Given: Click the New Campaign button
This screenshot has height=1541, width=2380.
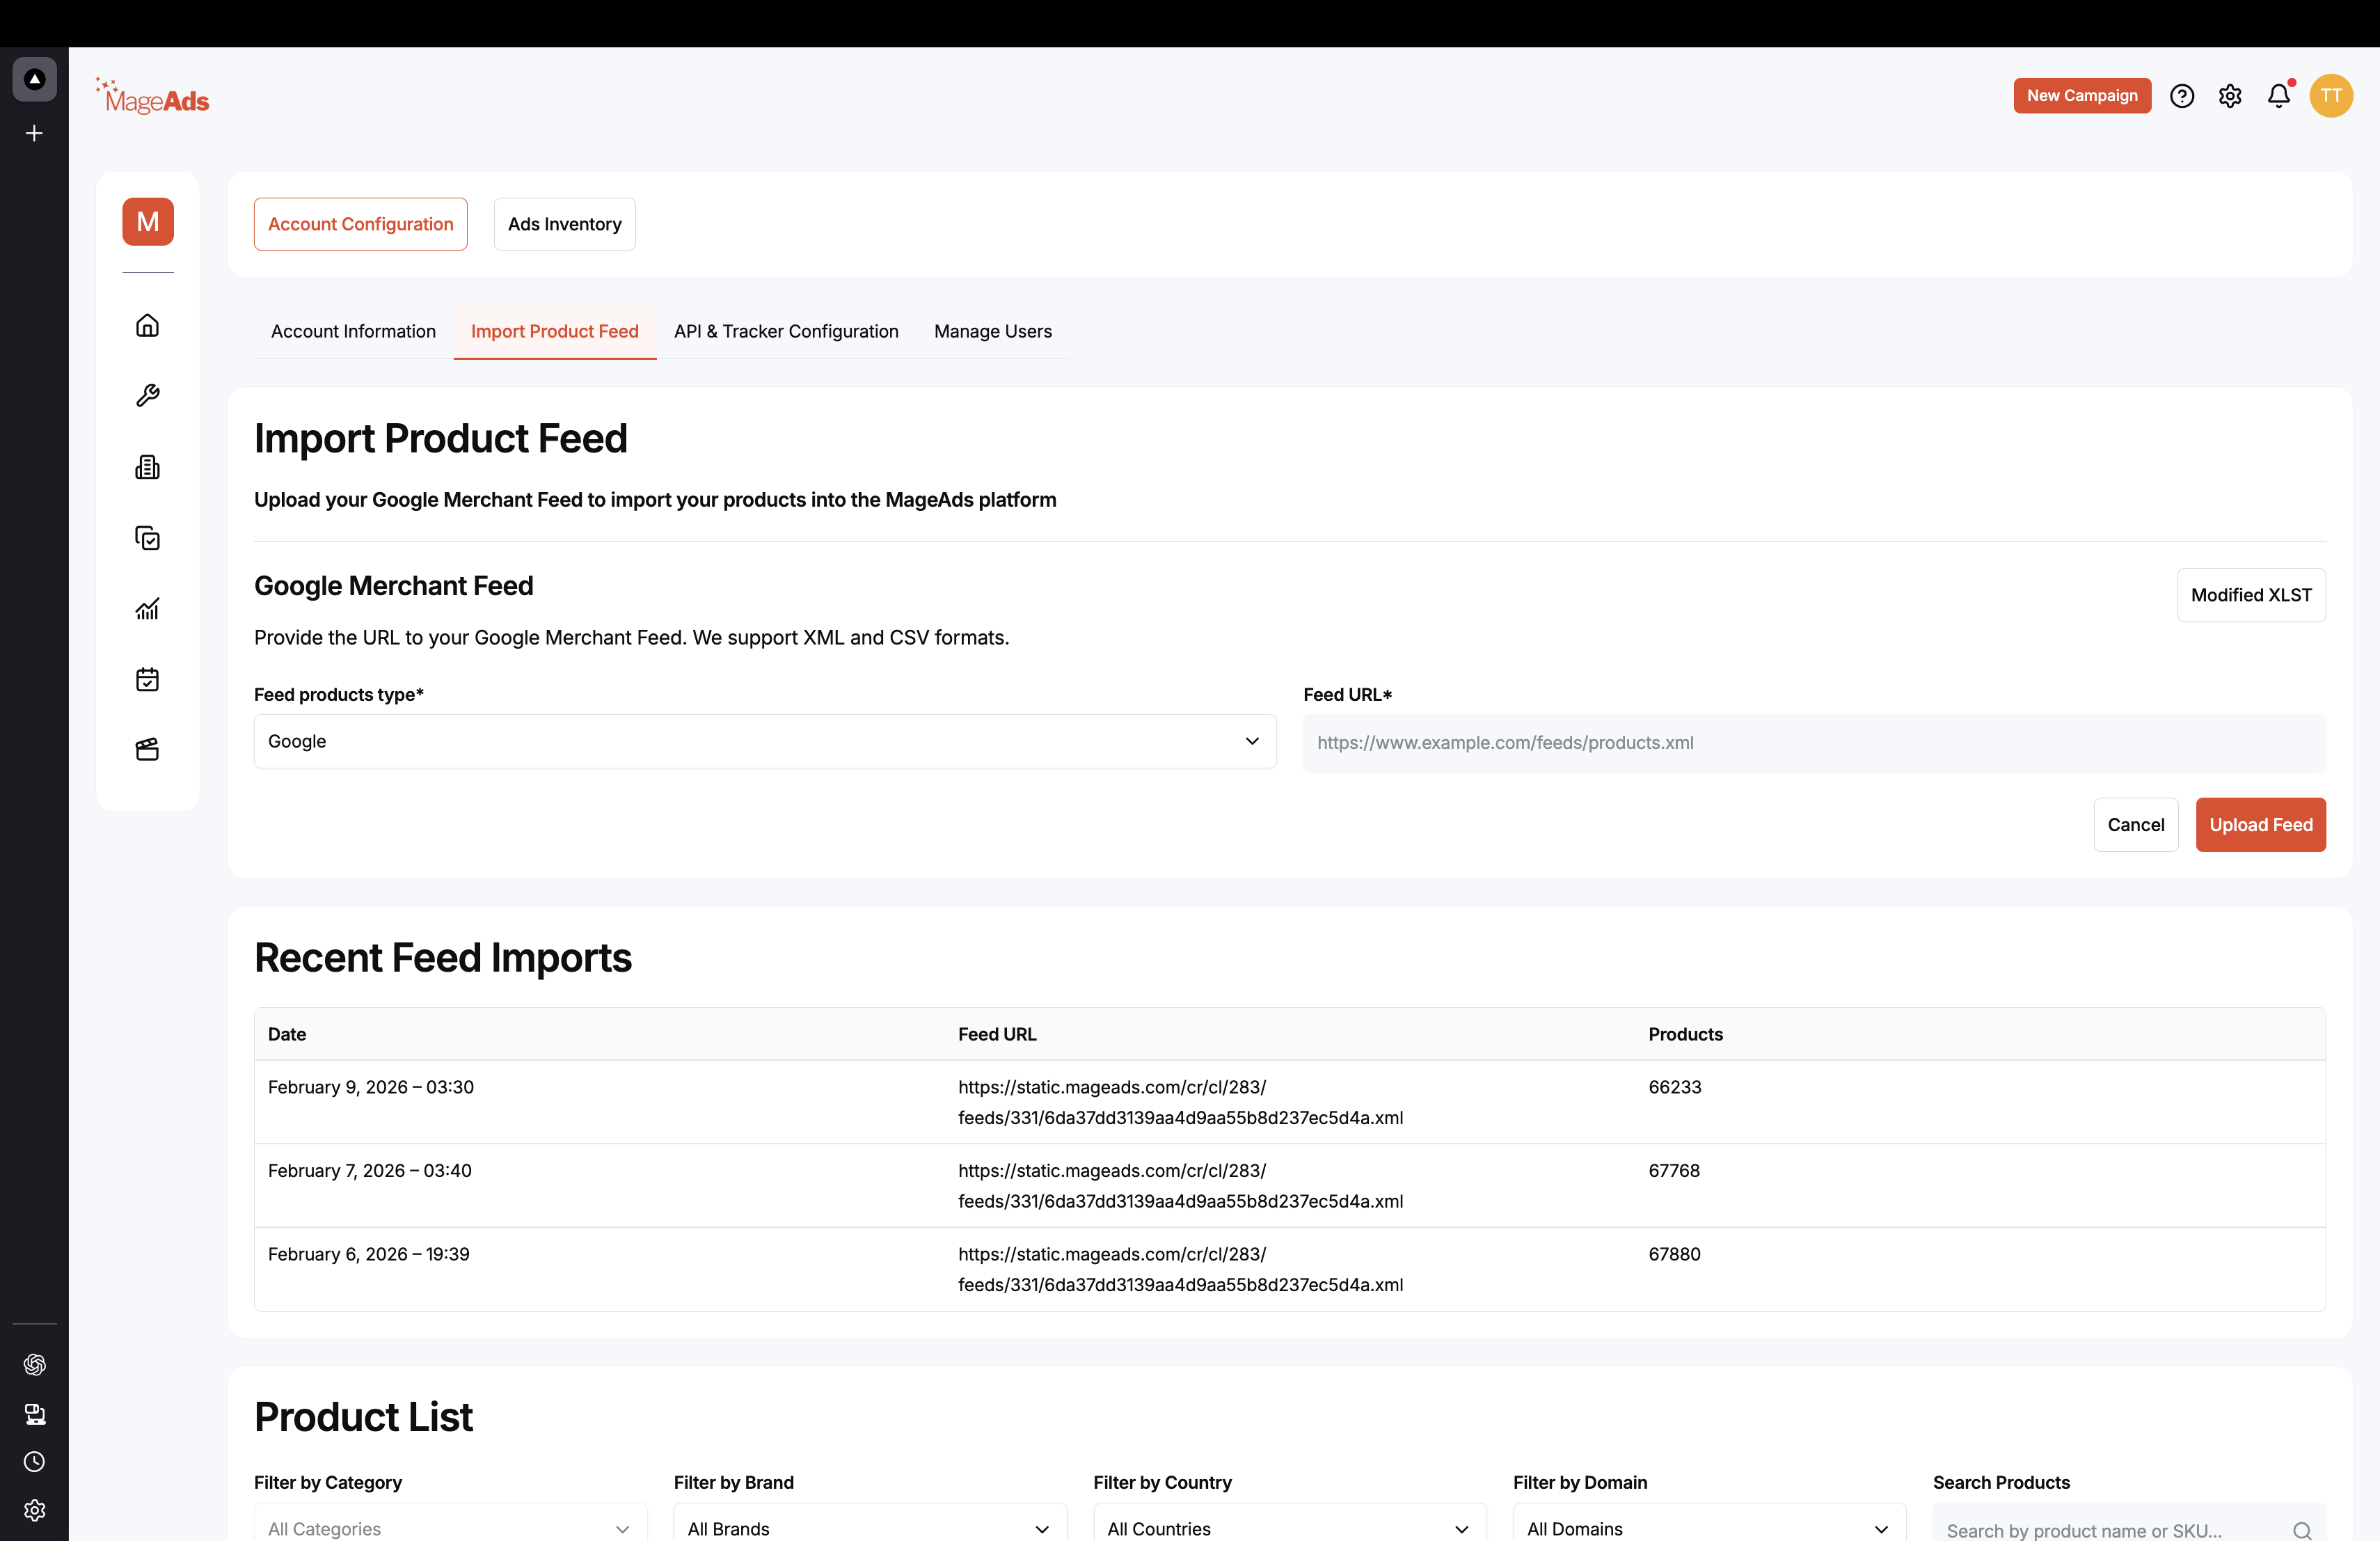Looking at the screenshot, I should [2082, 96].
